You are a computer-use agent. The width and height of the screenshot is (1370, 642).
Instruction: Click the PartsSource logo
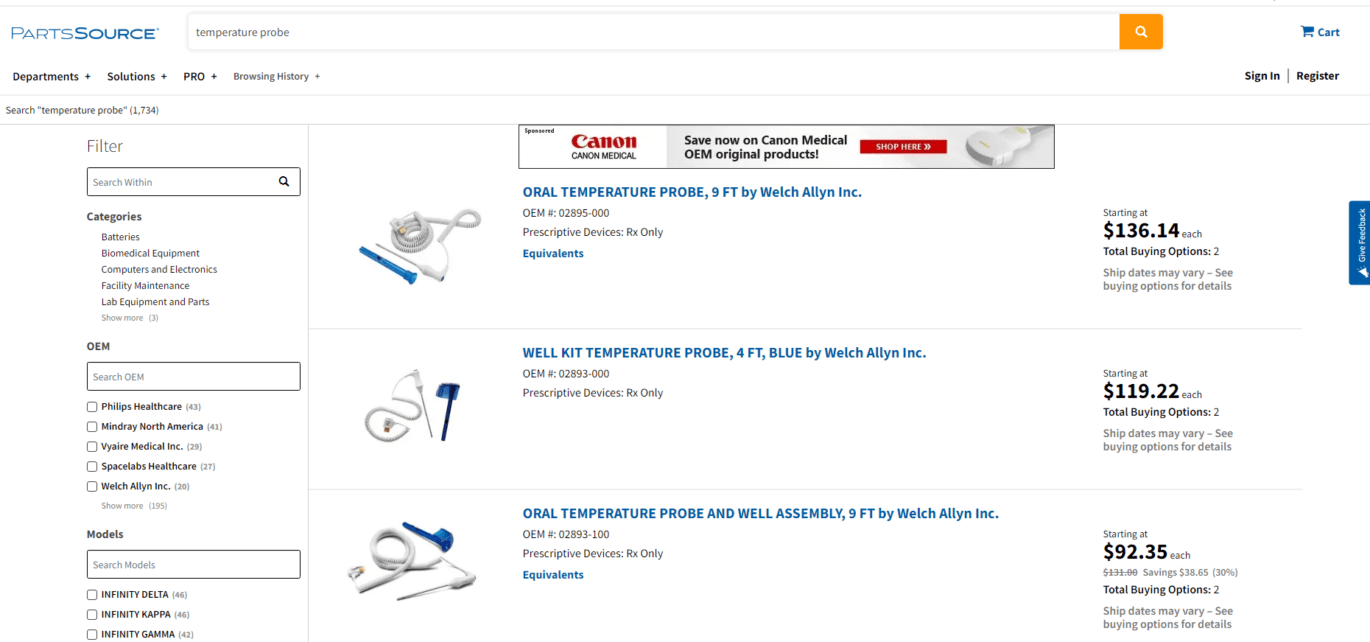[x=85, y=33]
